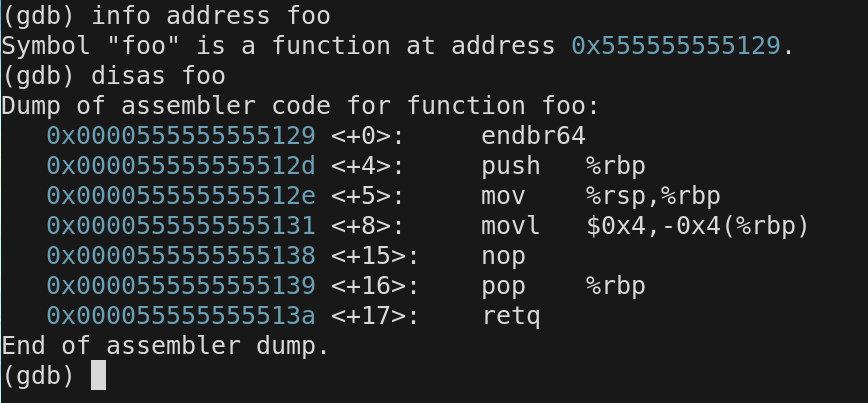Image resolution: width=868 pixels, height=403 pixels.
Task: Click the 'End of assembler dump.' line
Action: [x=165, y=346]
